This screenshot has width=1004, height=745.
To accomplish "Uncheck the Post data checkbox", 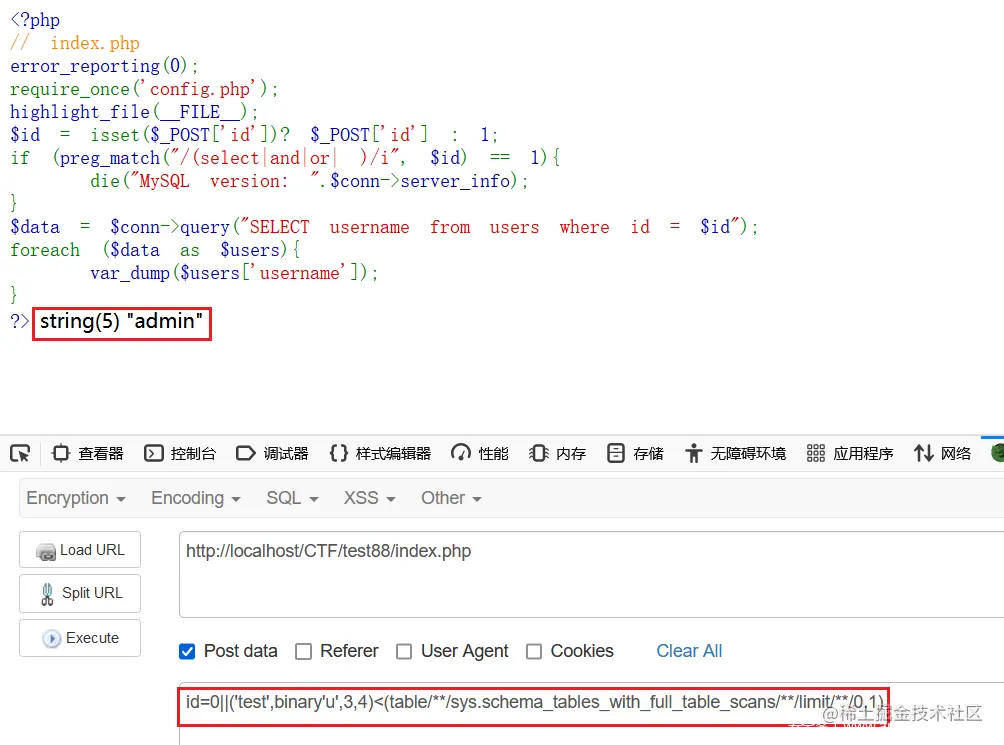I will tap(187, 652).
